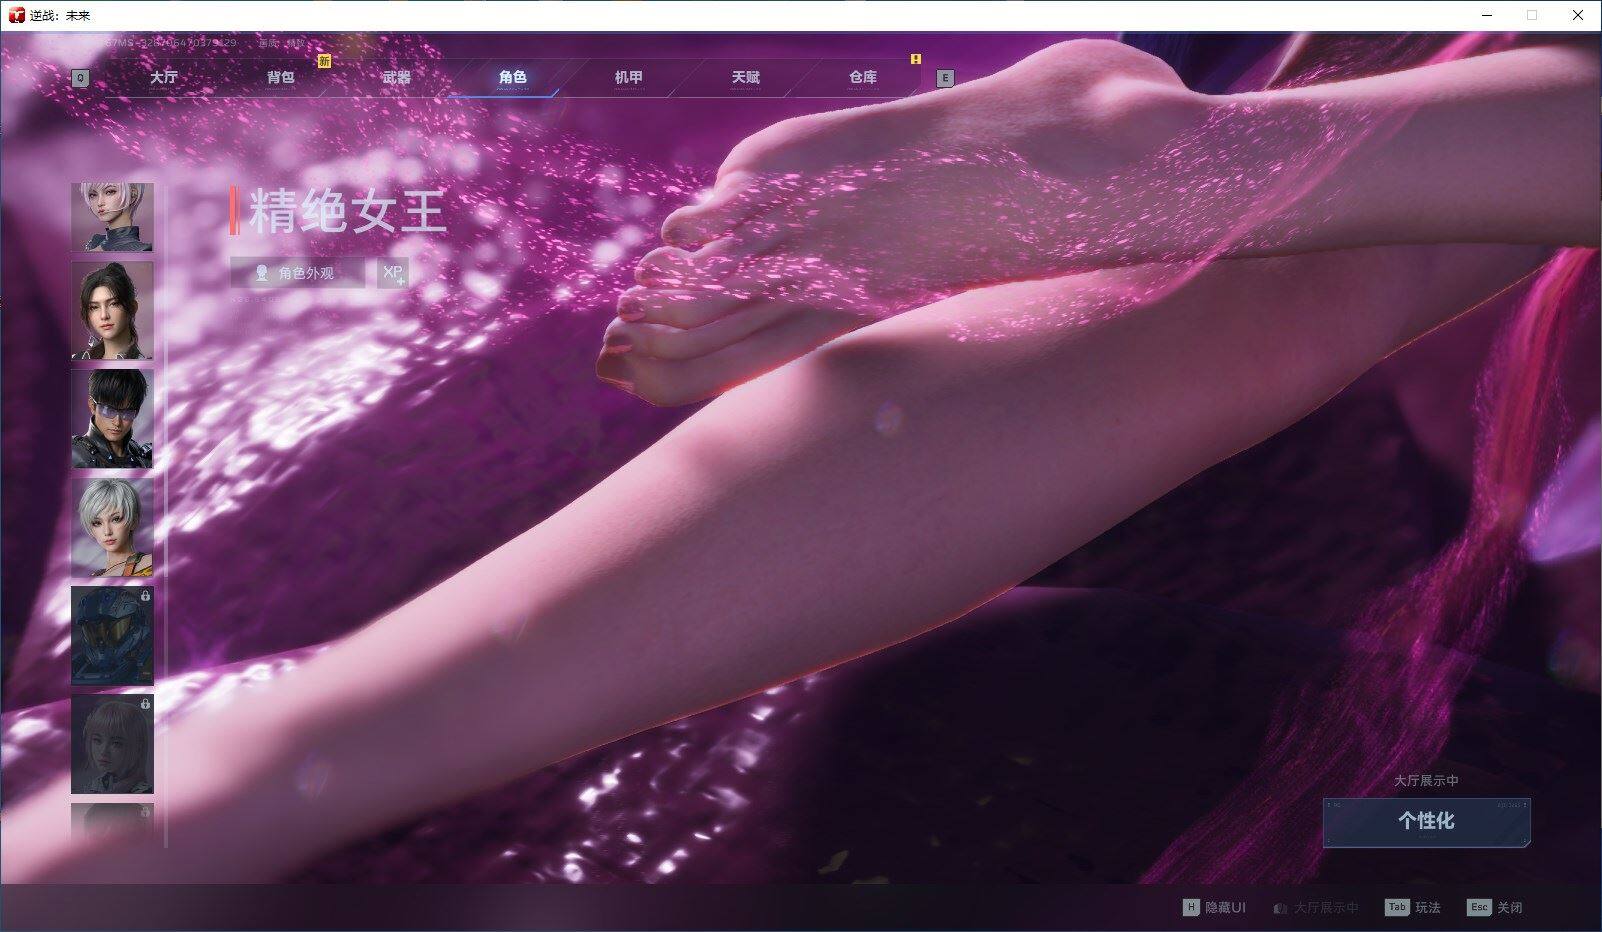
Task: Click the 大厅展示中 label above 个性化
Action: (1426, 781)
